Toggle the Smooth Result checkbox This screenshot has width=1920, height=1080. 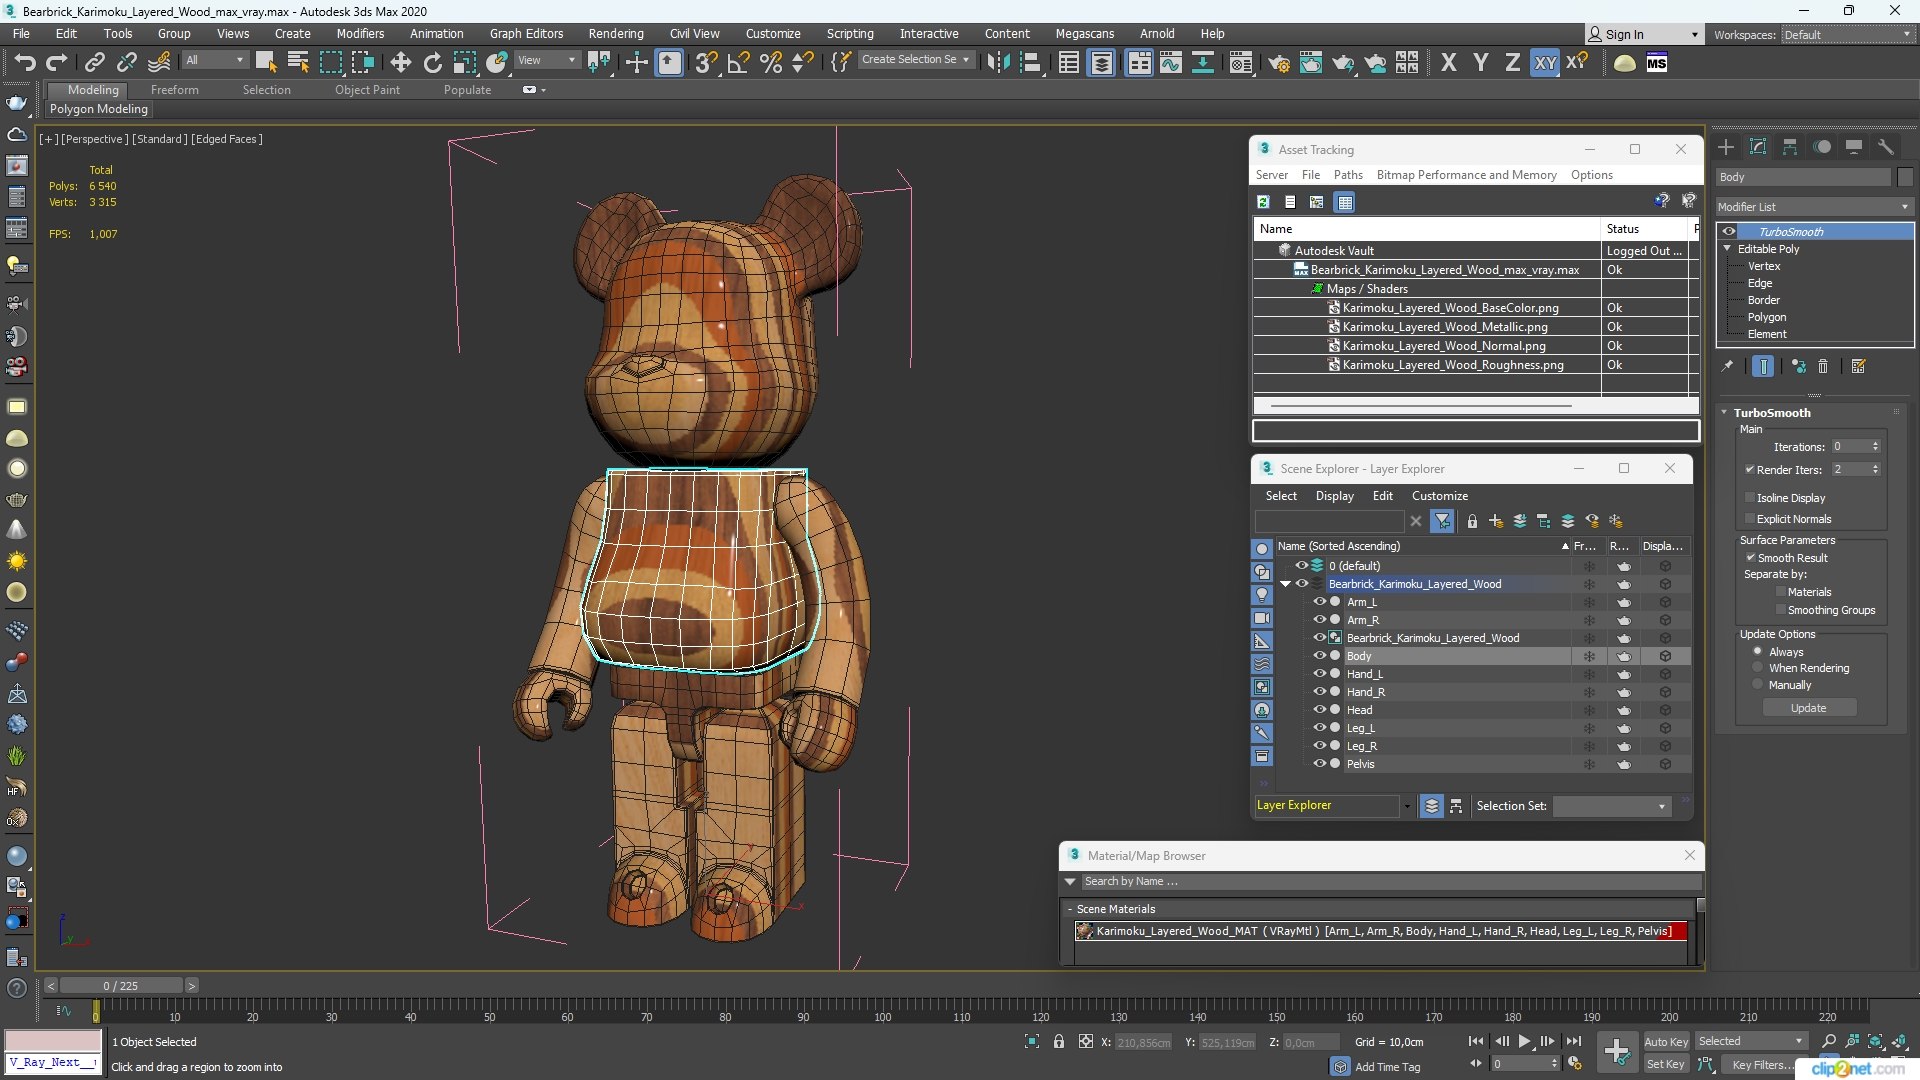[1751, 558]
